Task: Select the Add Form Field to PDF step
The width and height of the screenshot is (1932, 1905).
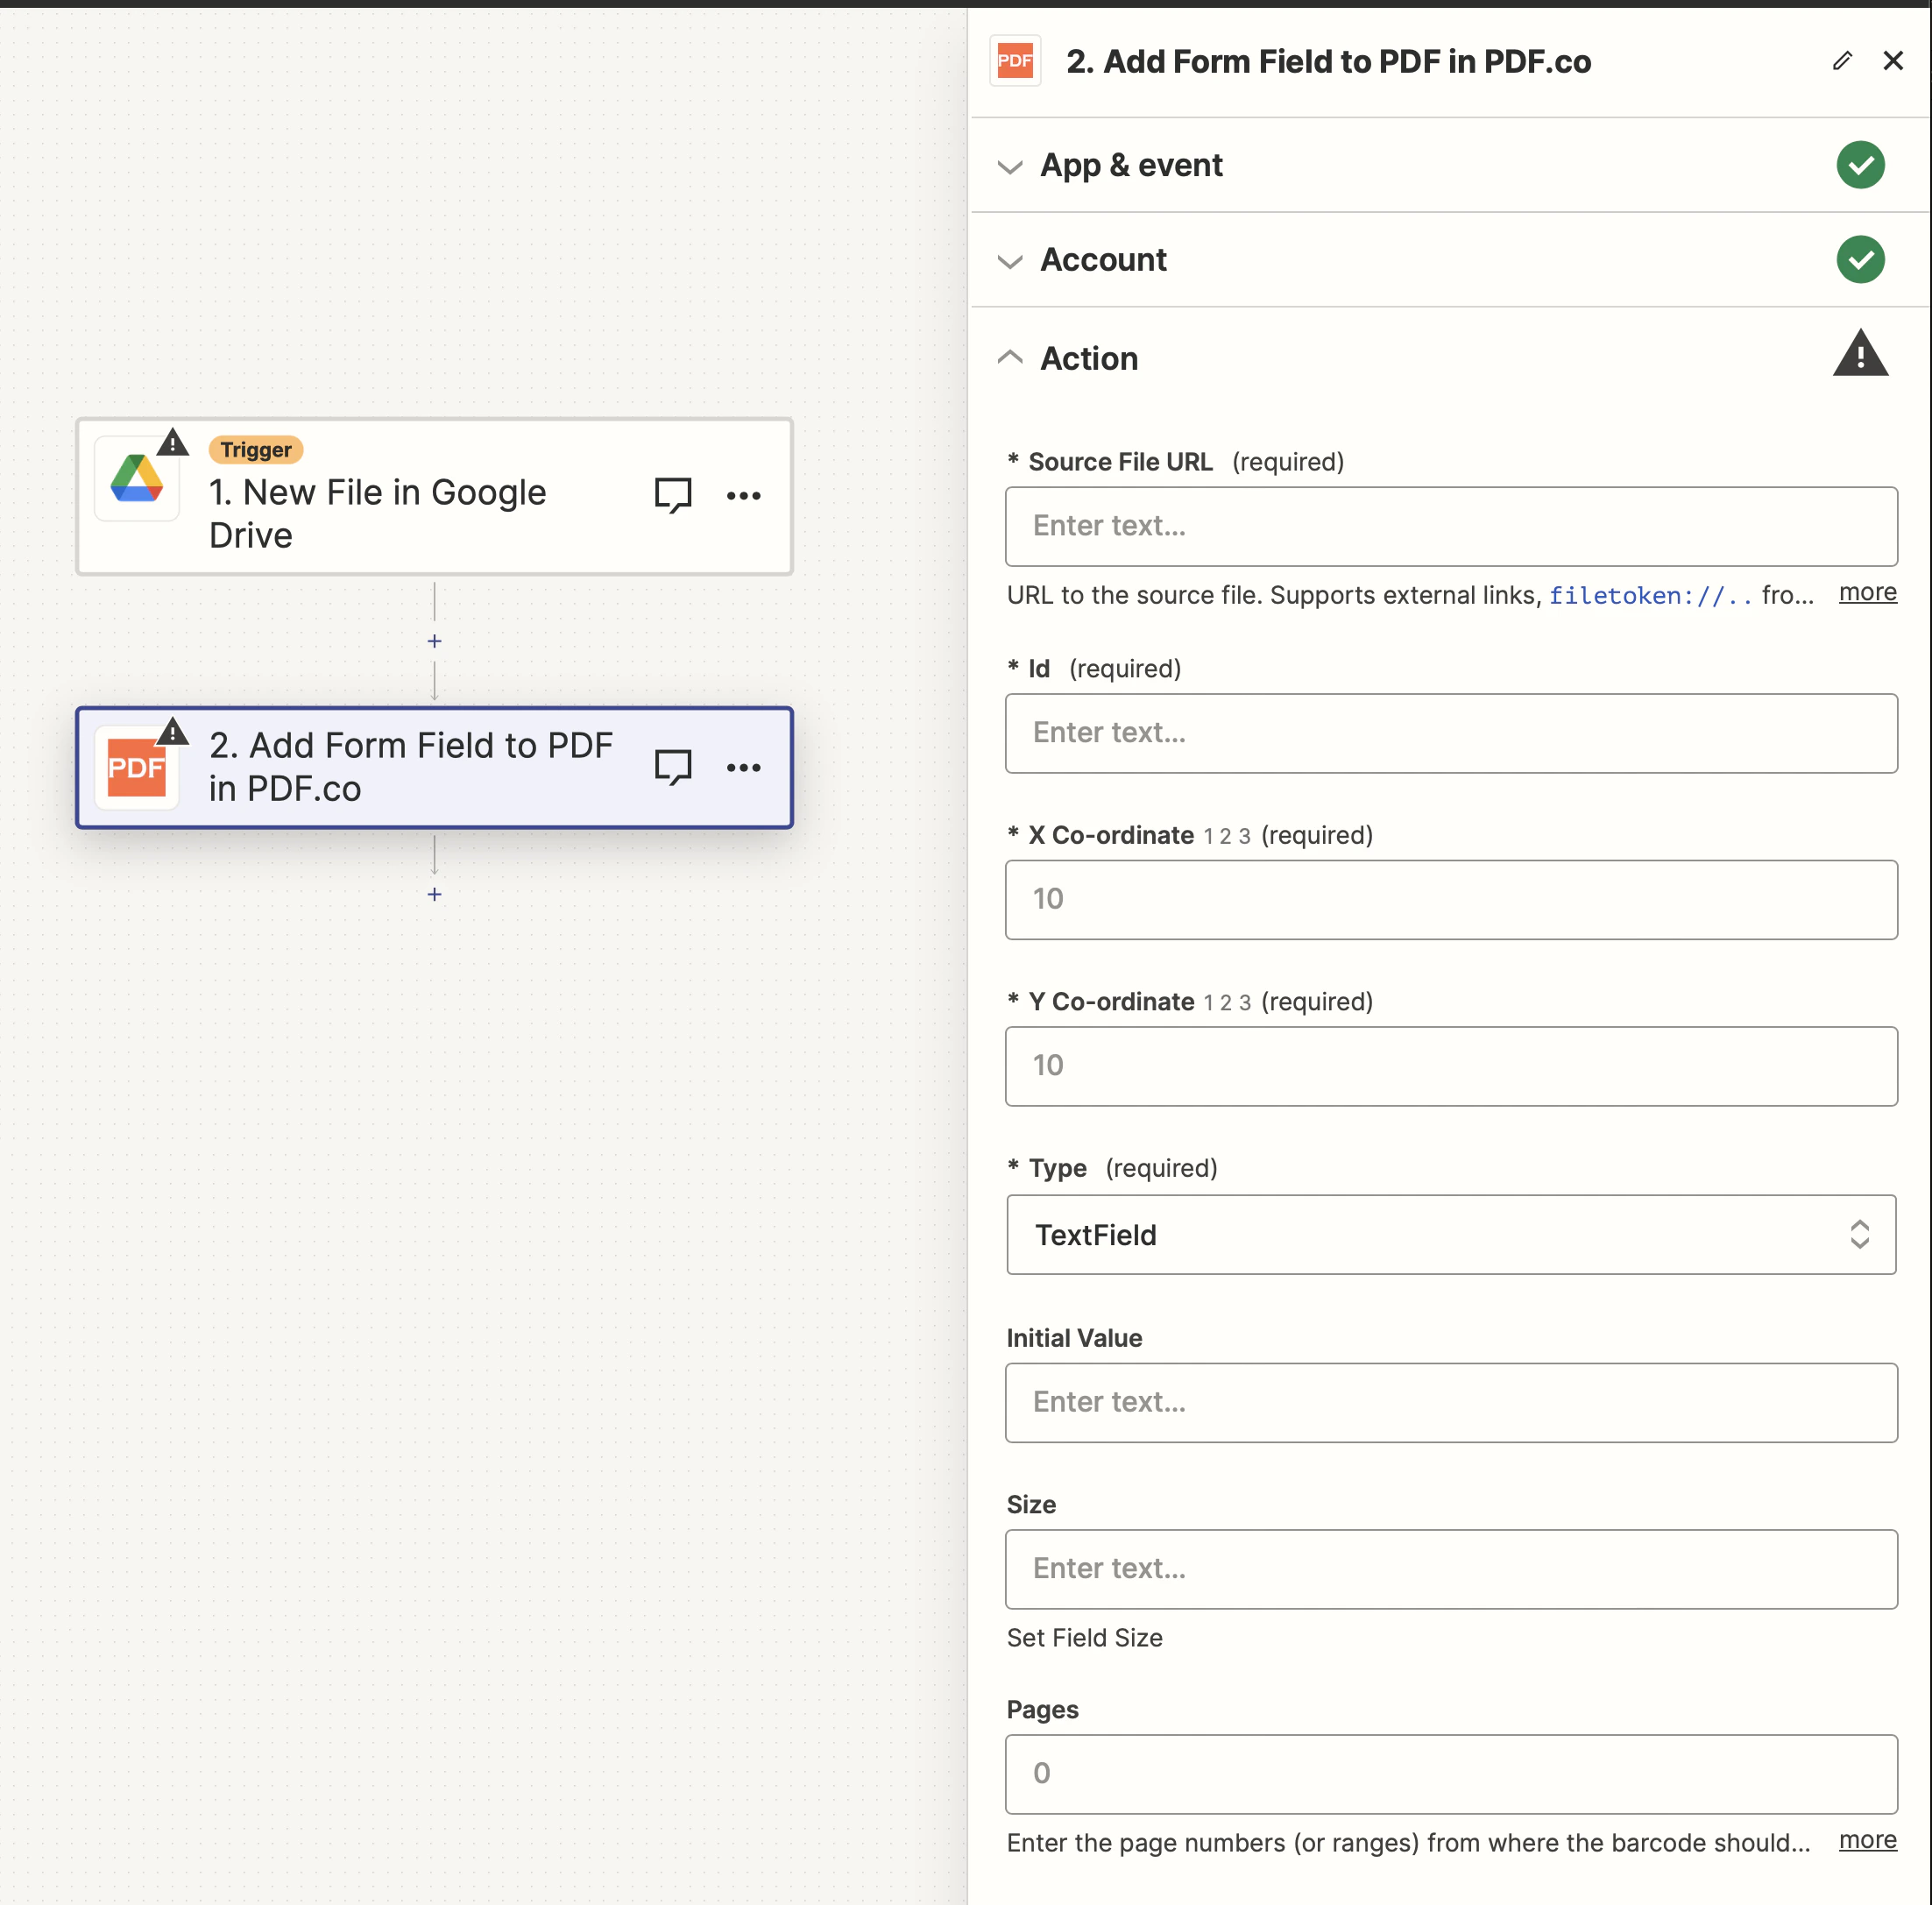Action: [434, 768]
